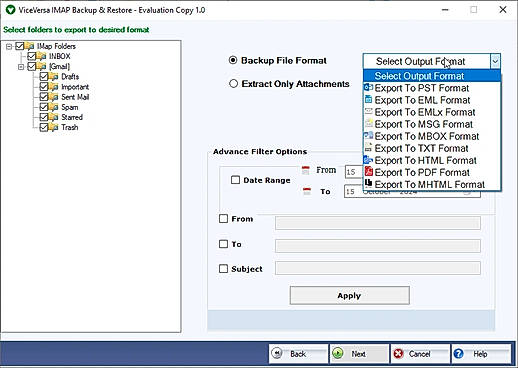Uncheck the Important folder checkbox
518x368 pixels.
point(44,87)
